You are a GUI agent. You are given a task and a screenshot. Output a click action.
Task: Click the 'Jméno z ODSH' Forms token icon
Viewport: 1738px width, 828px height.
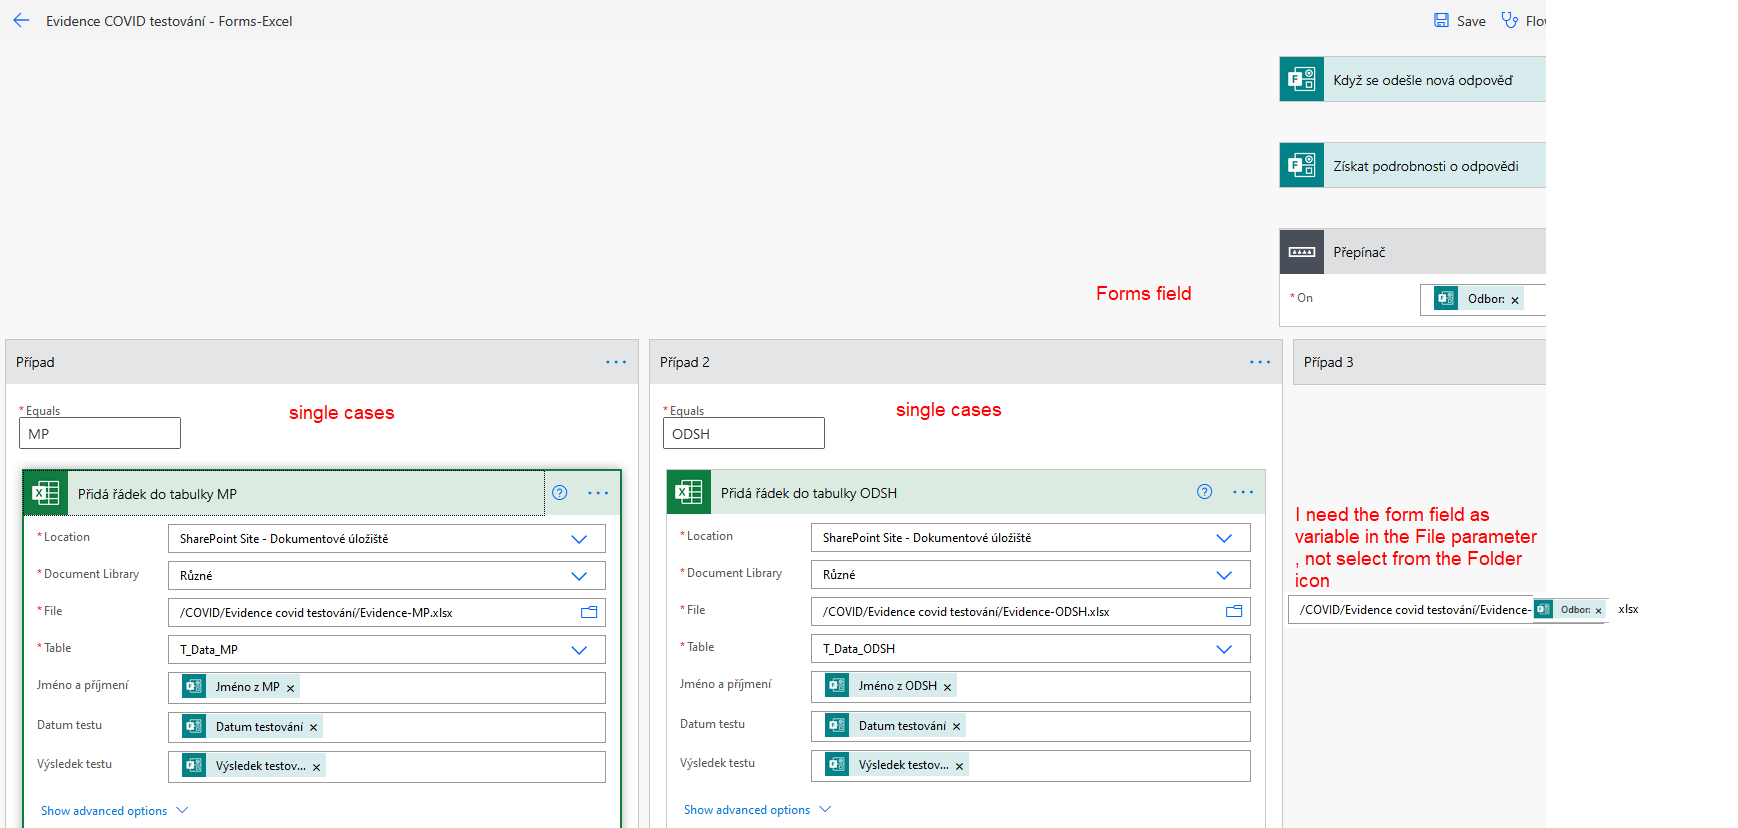[837, 686]
